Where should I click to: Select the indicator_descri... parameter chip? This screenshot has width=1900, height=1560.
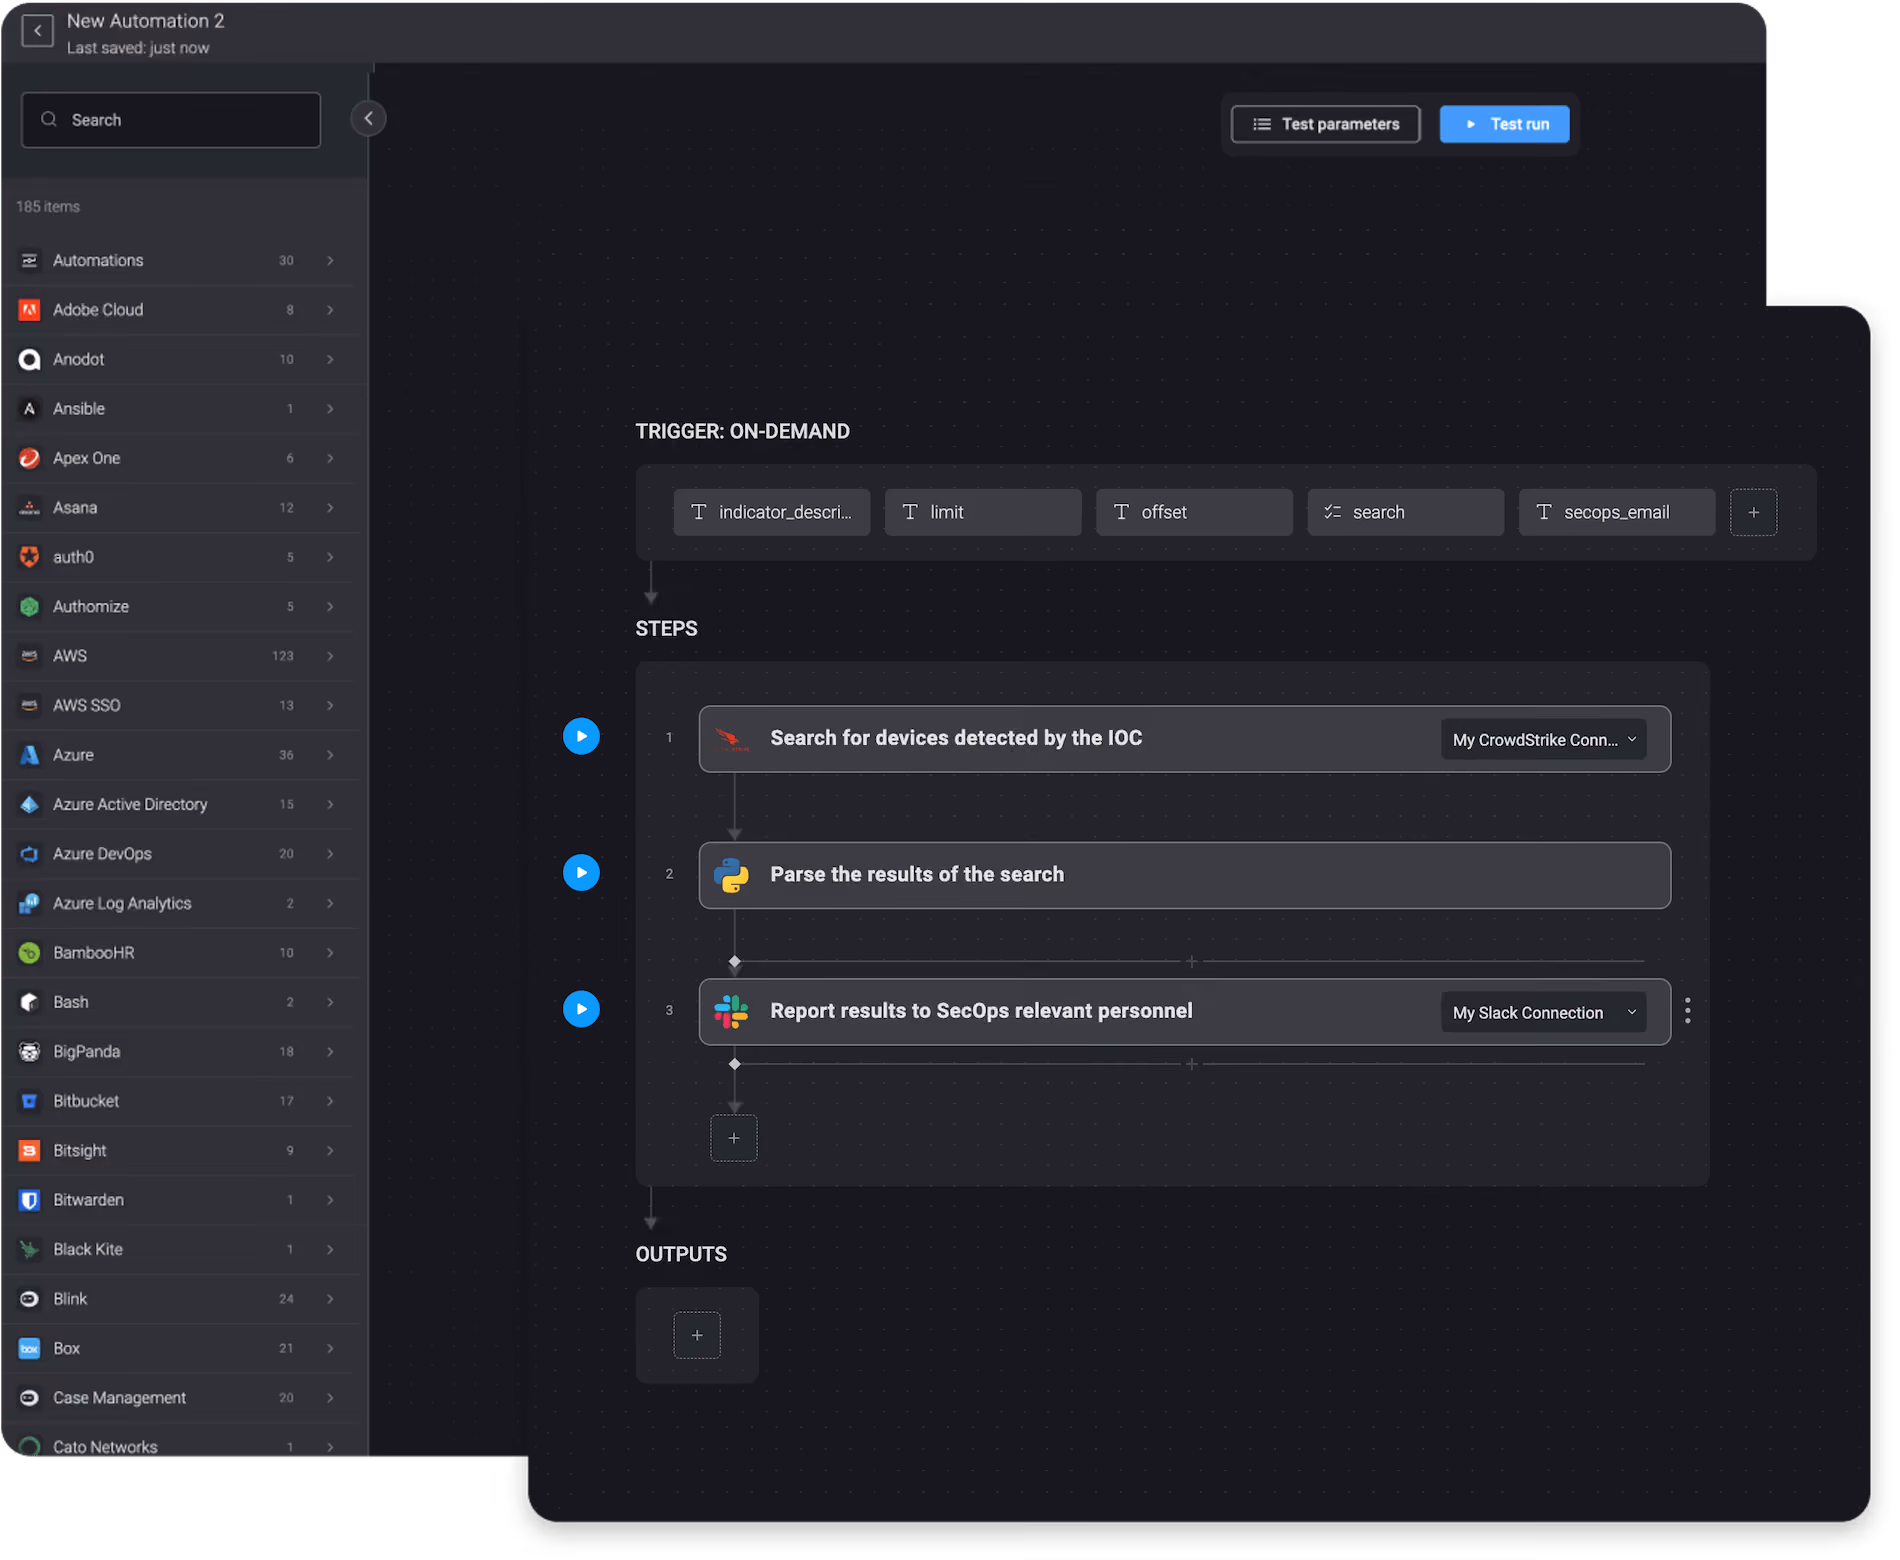pos(772,512)
